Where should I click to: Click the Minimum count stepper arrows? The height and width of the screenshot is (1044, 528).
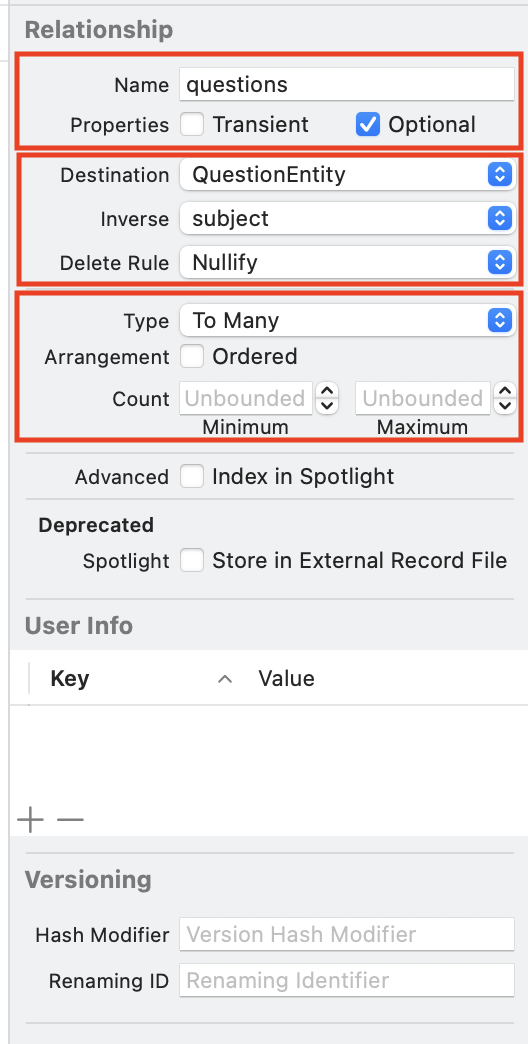point(326,398)
